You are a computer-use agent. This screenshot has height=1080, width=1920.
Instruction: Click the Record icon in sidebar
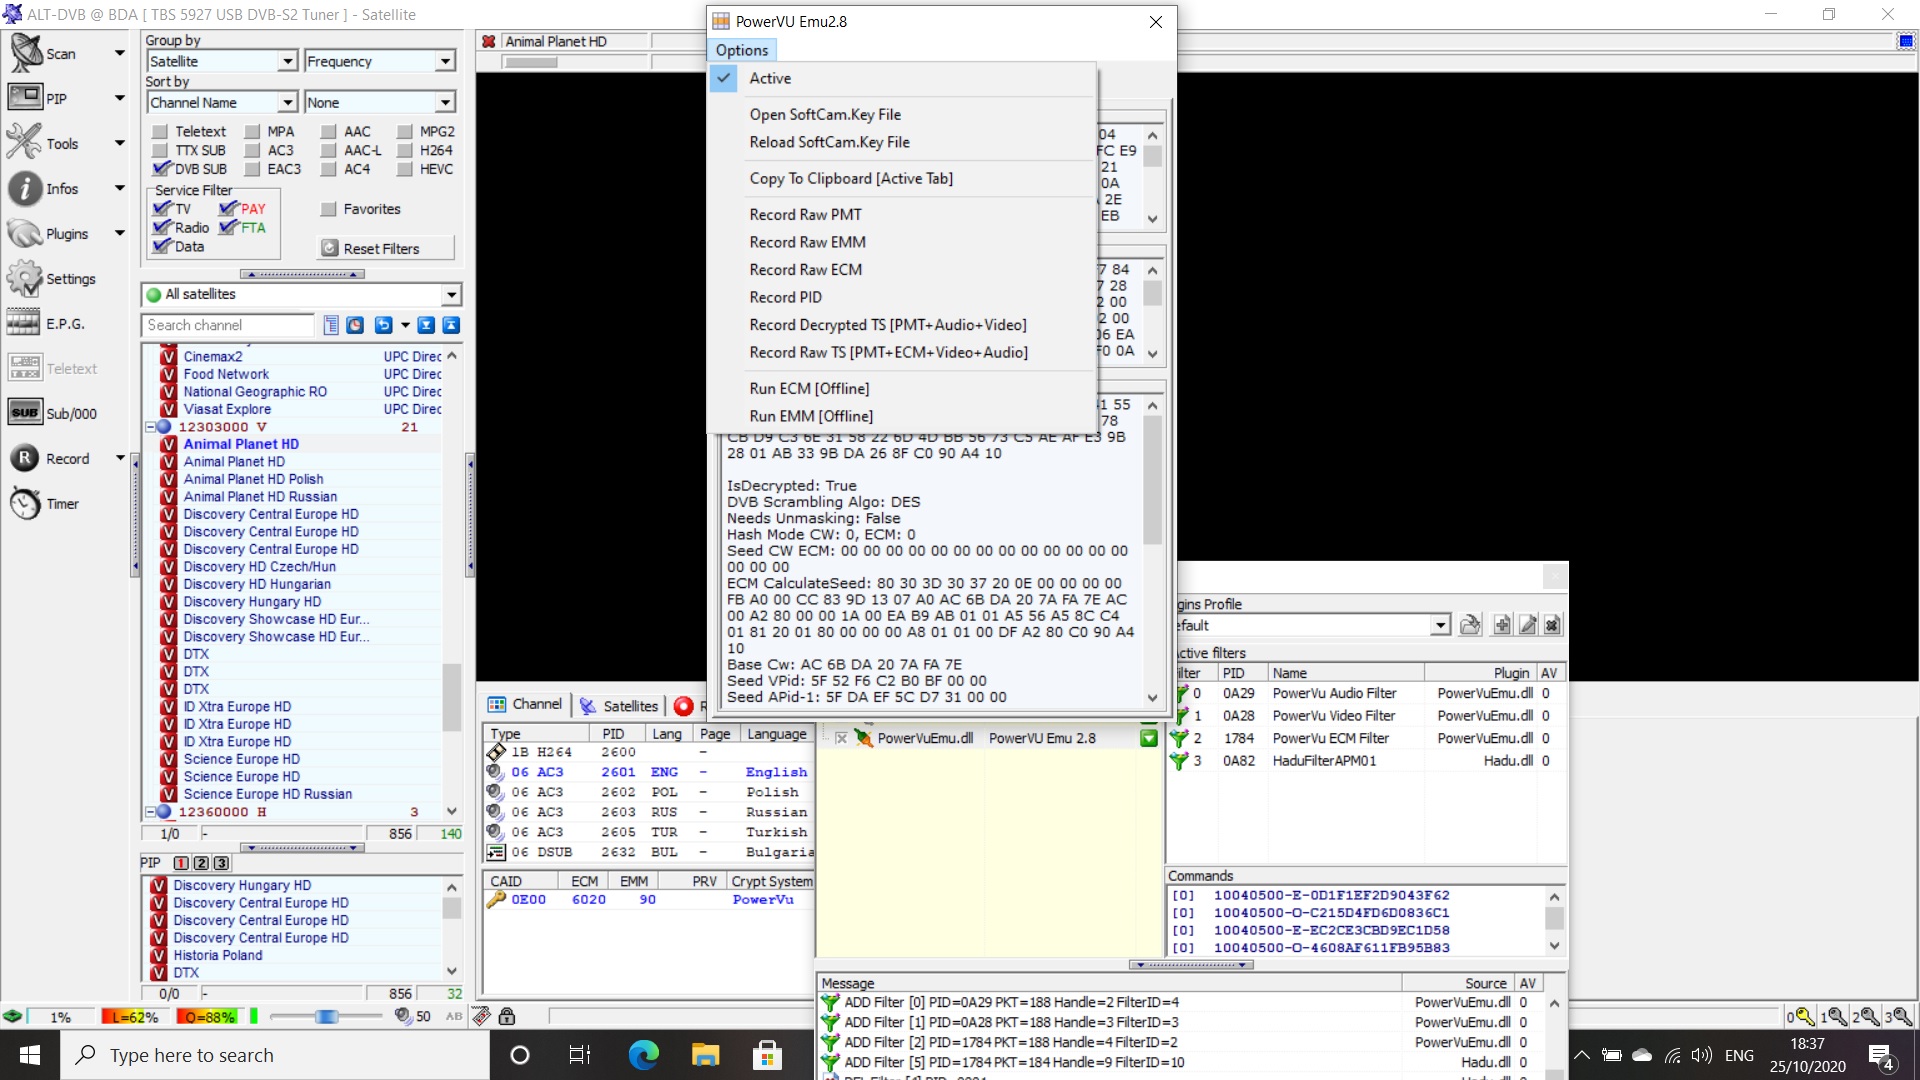pyautogui.click(x=25, y=458)
